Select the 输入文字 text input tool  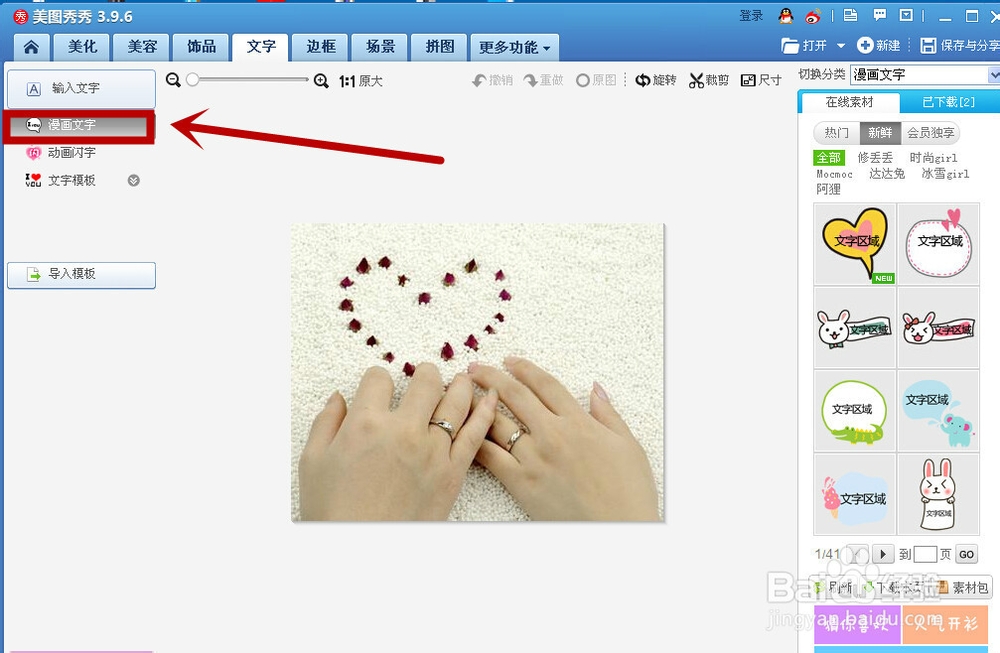(x=80, y=89)
